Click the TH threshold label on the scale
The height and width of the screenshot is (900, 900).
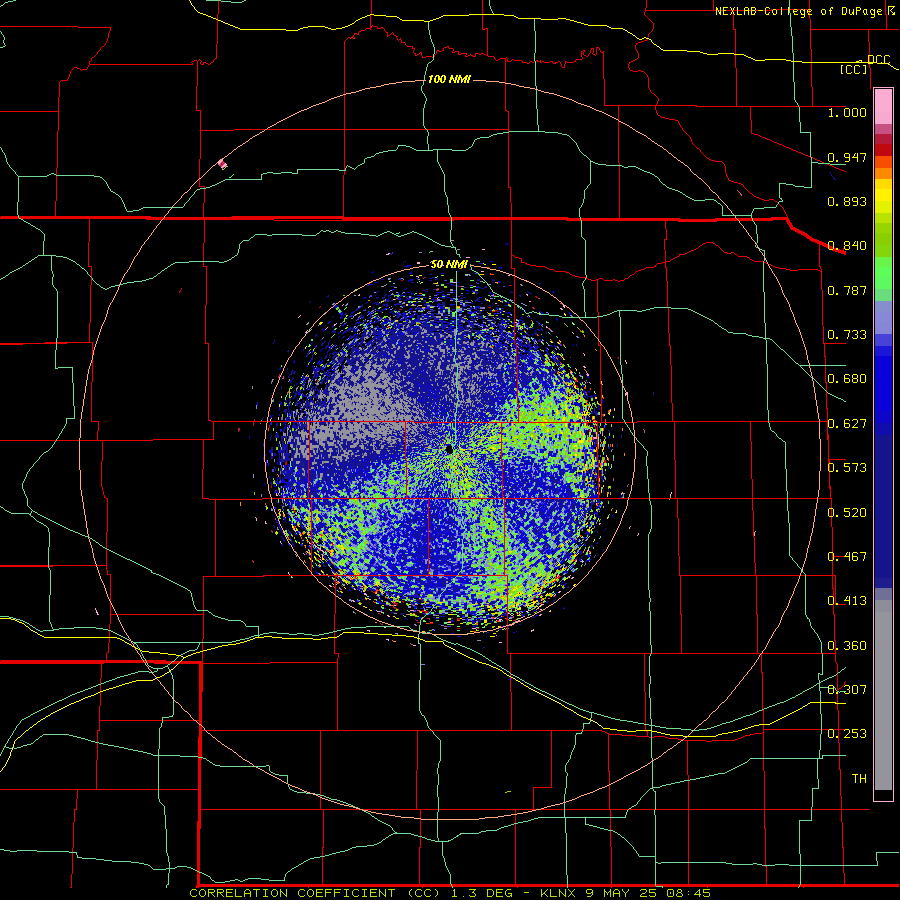point(859,779)
